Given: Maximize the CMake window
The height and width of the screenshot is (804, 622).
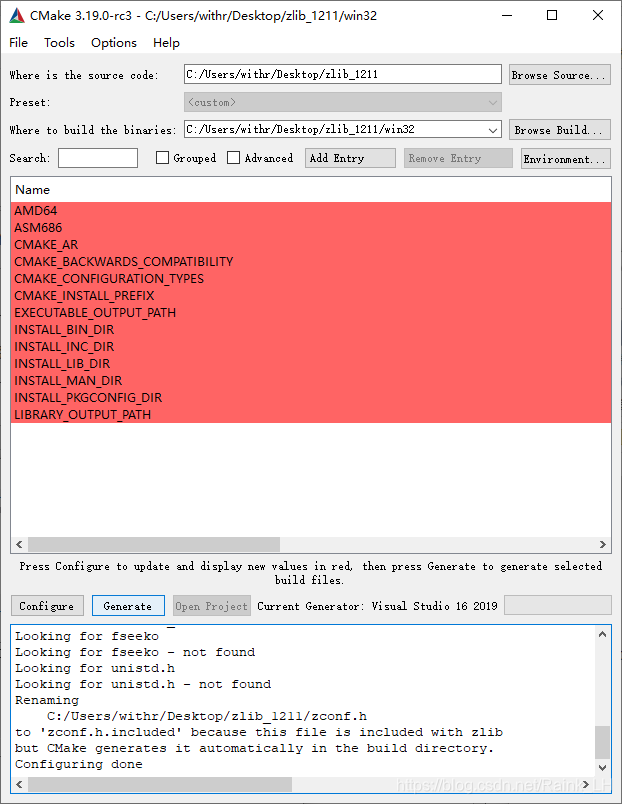Looking at the screenshot, I should pyautogui.click(x=552, y=16).
